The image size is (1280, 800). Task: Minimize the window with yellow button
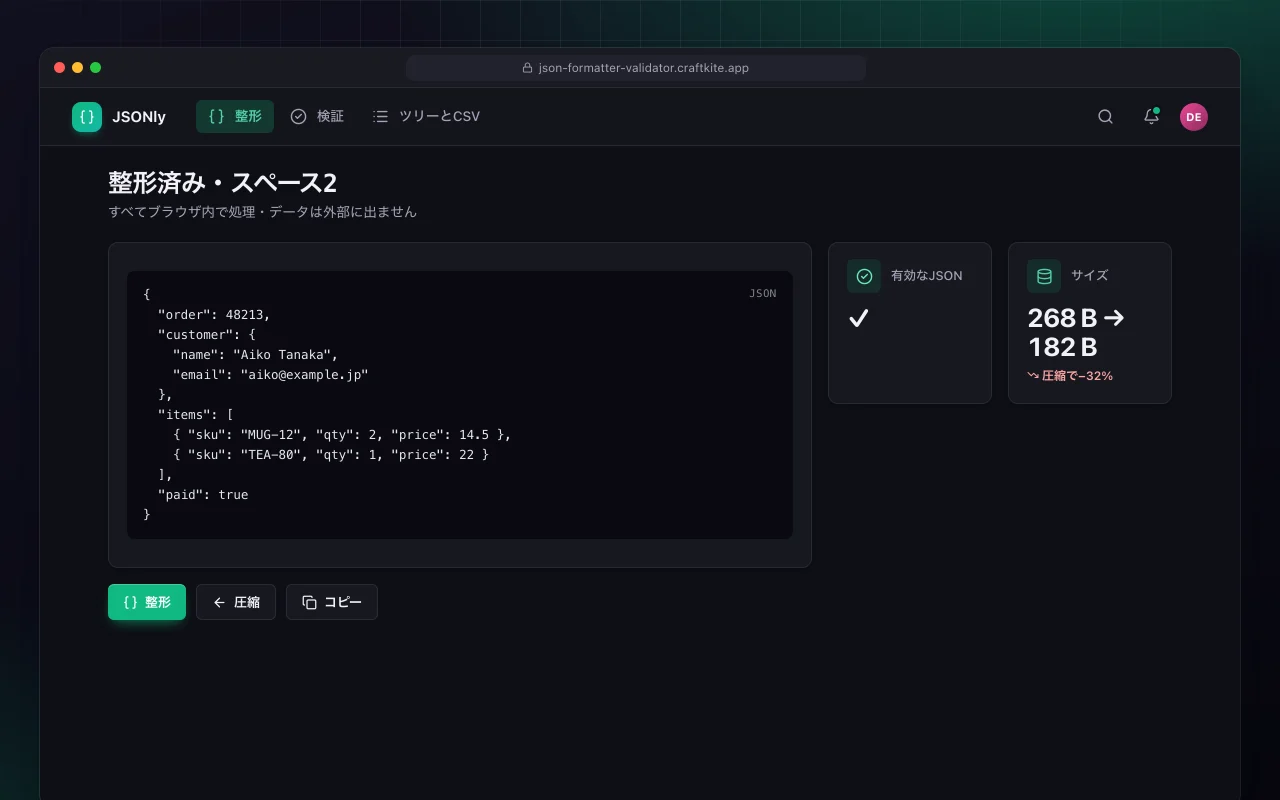(x=78, y=68)
